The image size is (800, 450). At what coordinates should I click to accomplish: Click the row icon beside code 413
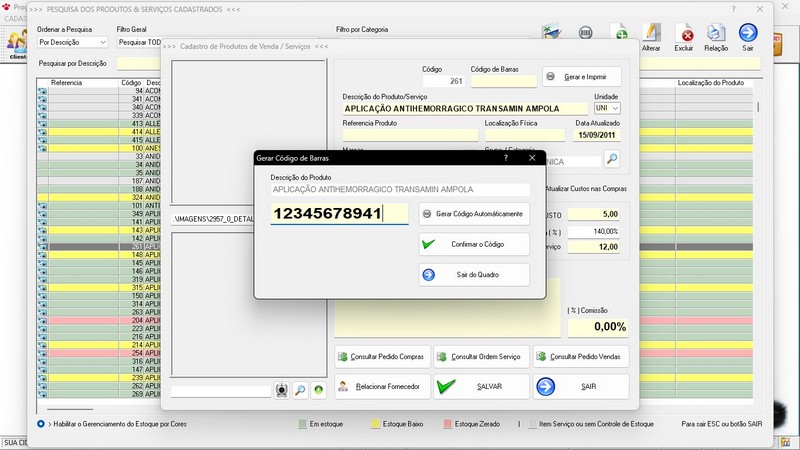[x=42, y=123]
